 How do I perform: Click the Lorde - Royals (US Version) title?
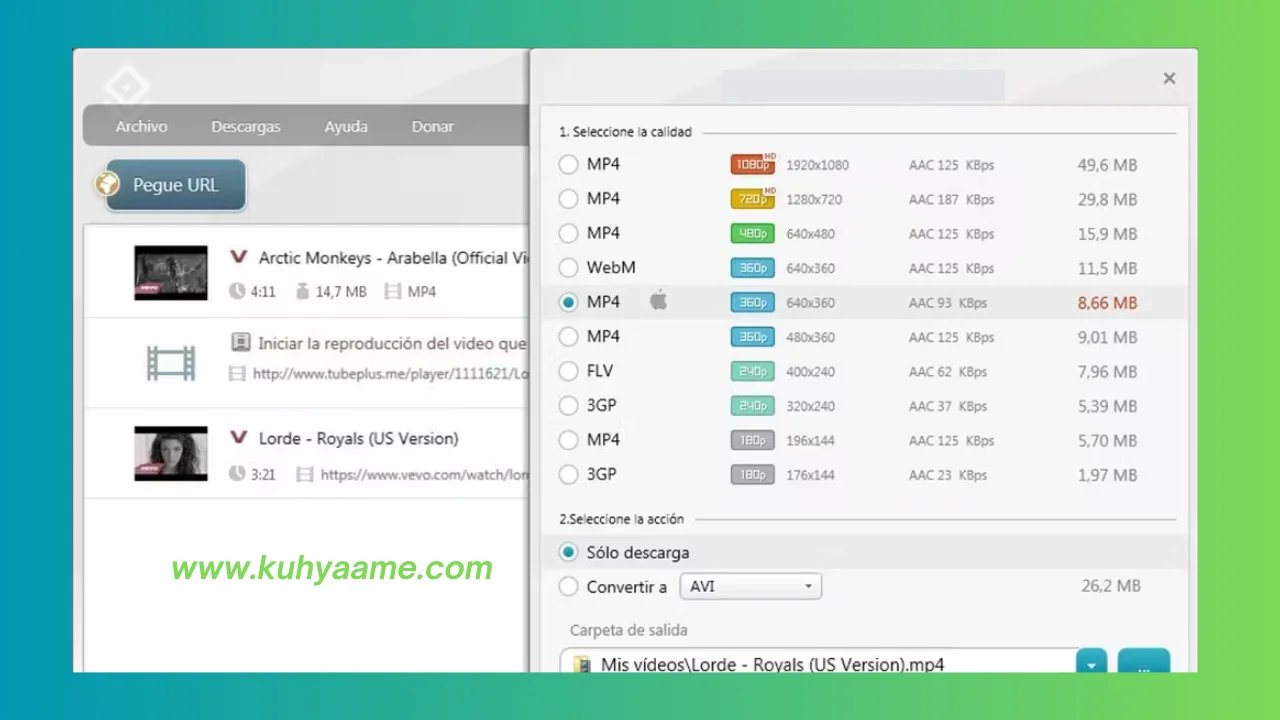click(x=358, y=439)
